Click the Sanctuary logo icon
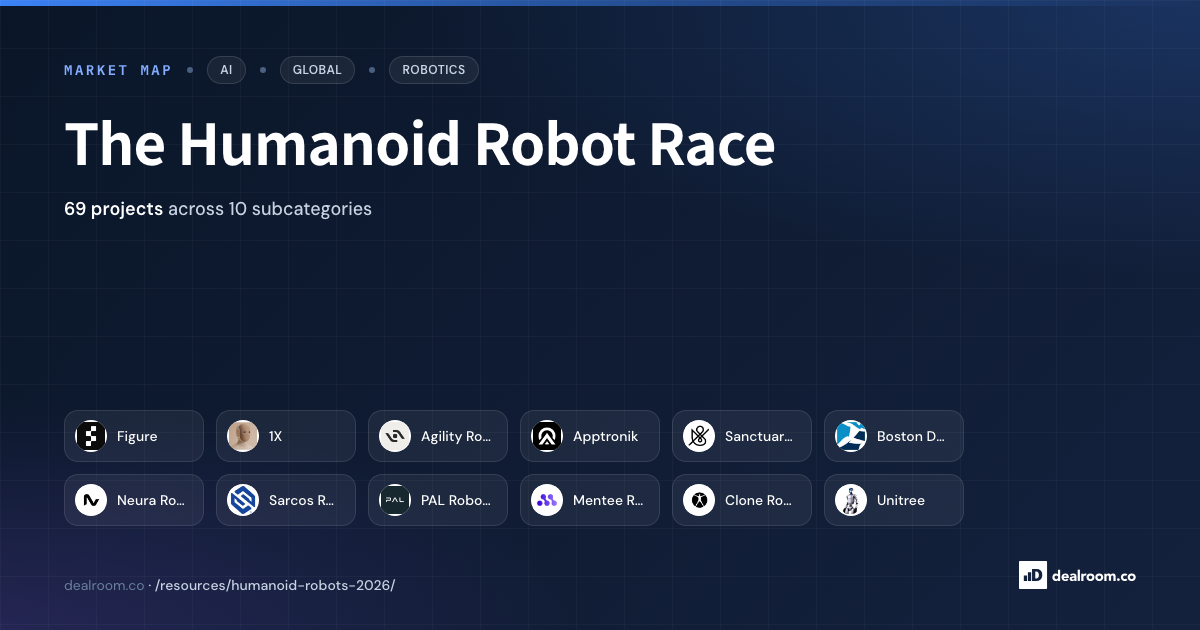Image resolution: width=1200 pixels, height=630 pixels. point(699,436)
